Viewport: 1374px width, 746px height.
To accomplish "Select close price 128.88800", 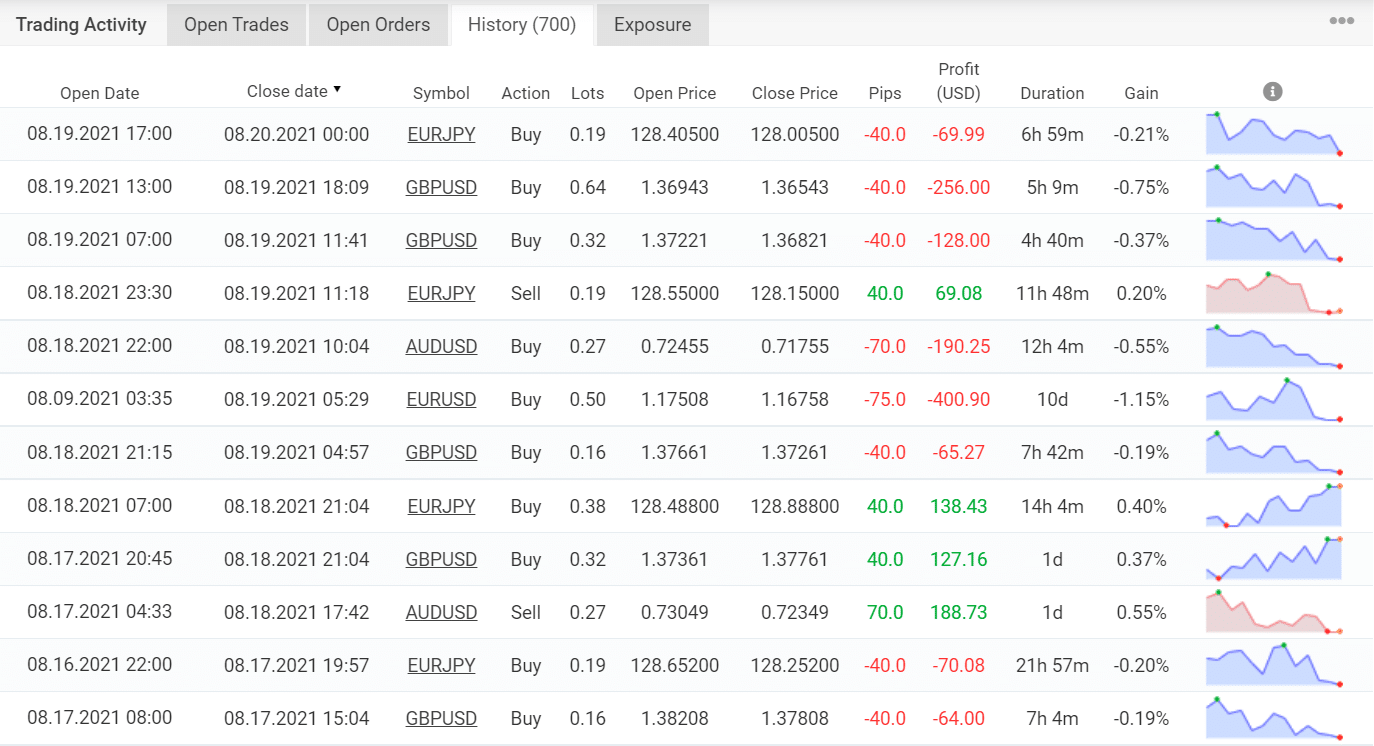I will (795, 506).
